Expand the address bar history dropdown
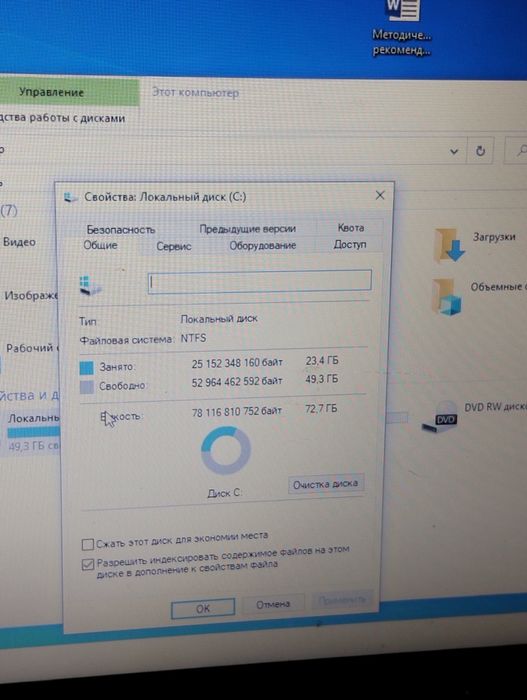This screenshot has height=700, width=527. point(454,151)
